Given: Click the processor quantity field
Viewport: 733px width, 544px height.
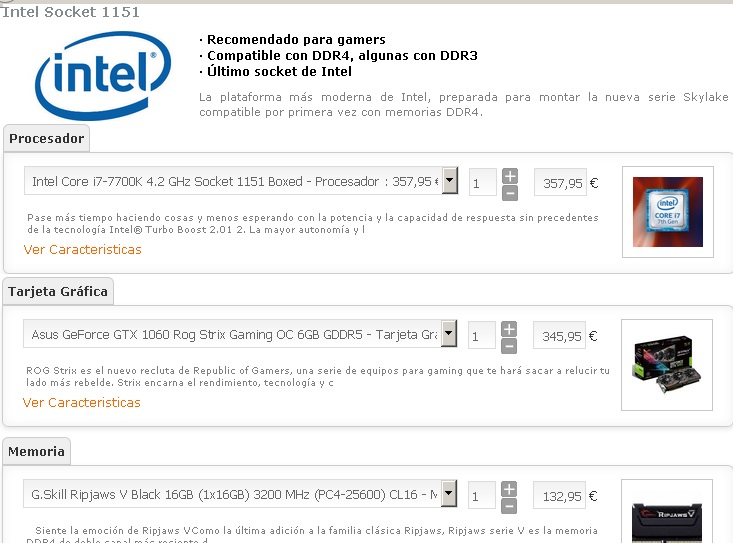Looking at the screenshot, I should pos(482,182).
